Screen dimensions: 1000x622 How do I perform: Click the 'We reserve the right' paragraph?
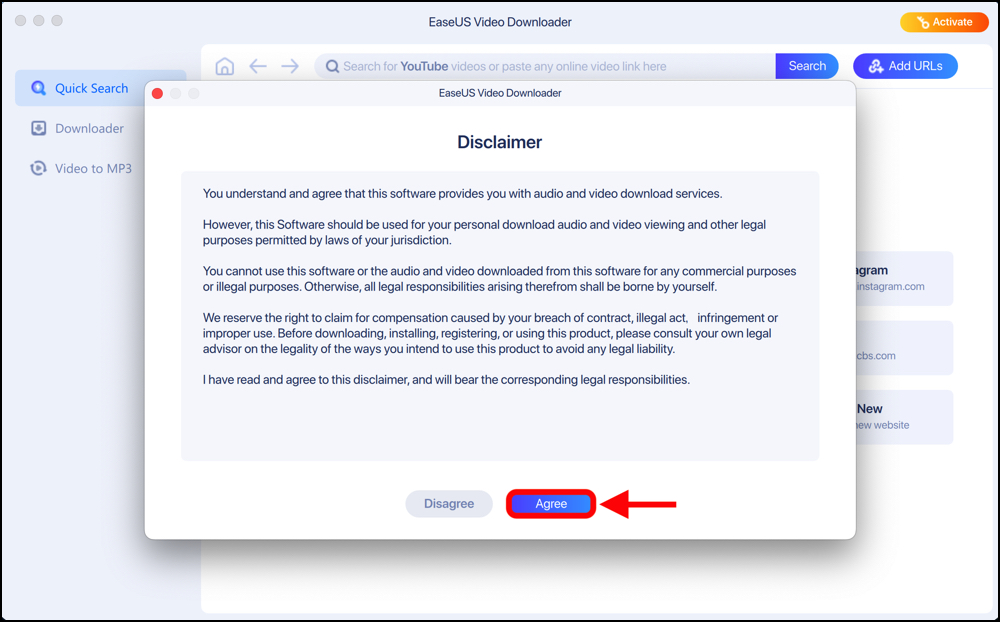point(490,334)
